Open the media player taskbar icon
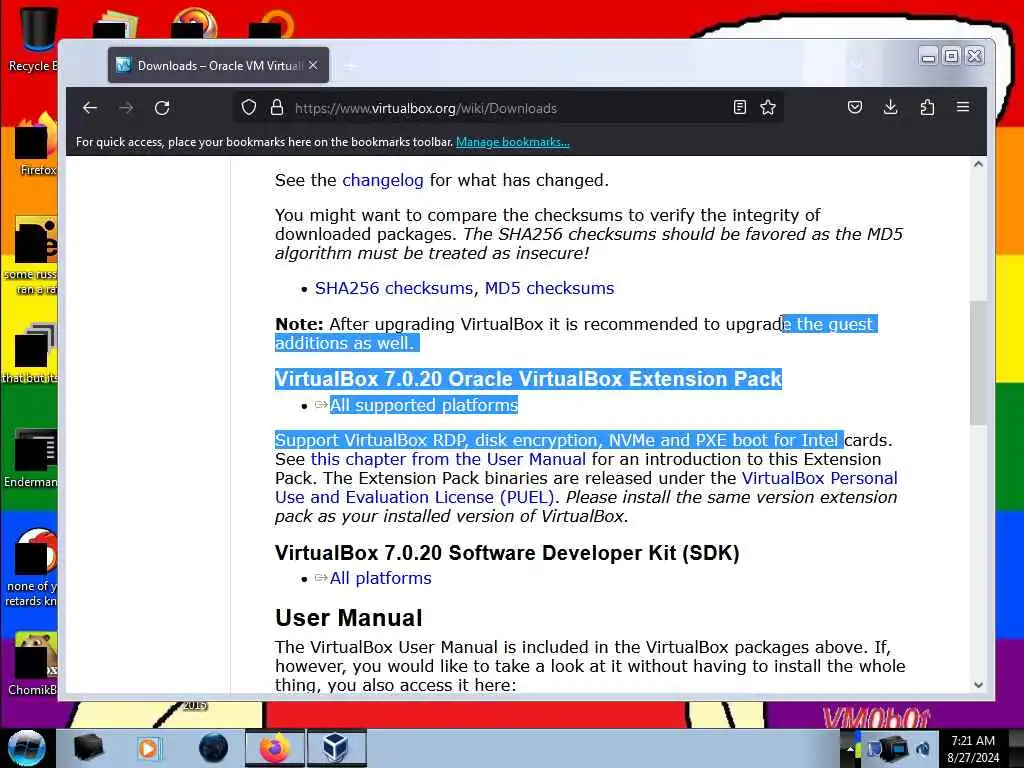Image resolution: width=1024 pixels, height=768 pixels. point(148,748)
